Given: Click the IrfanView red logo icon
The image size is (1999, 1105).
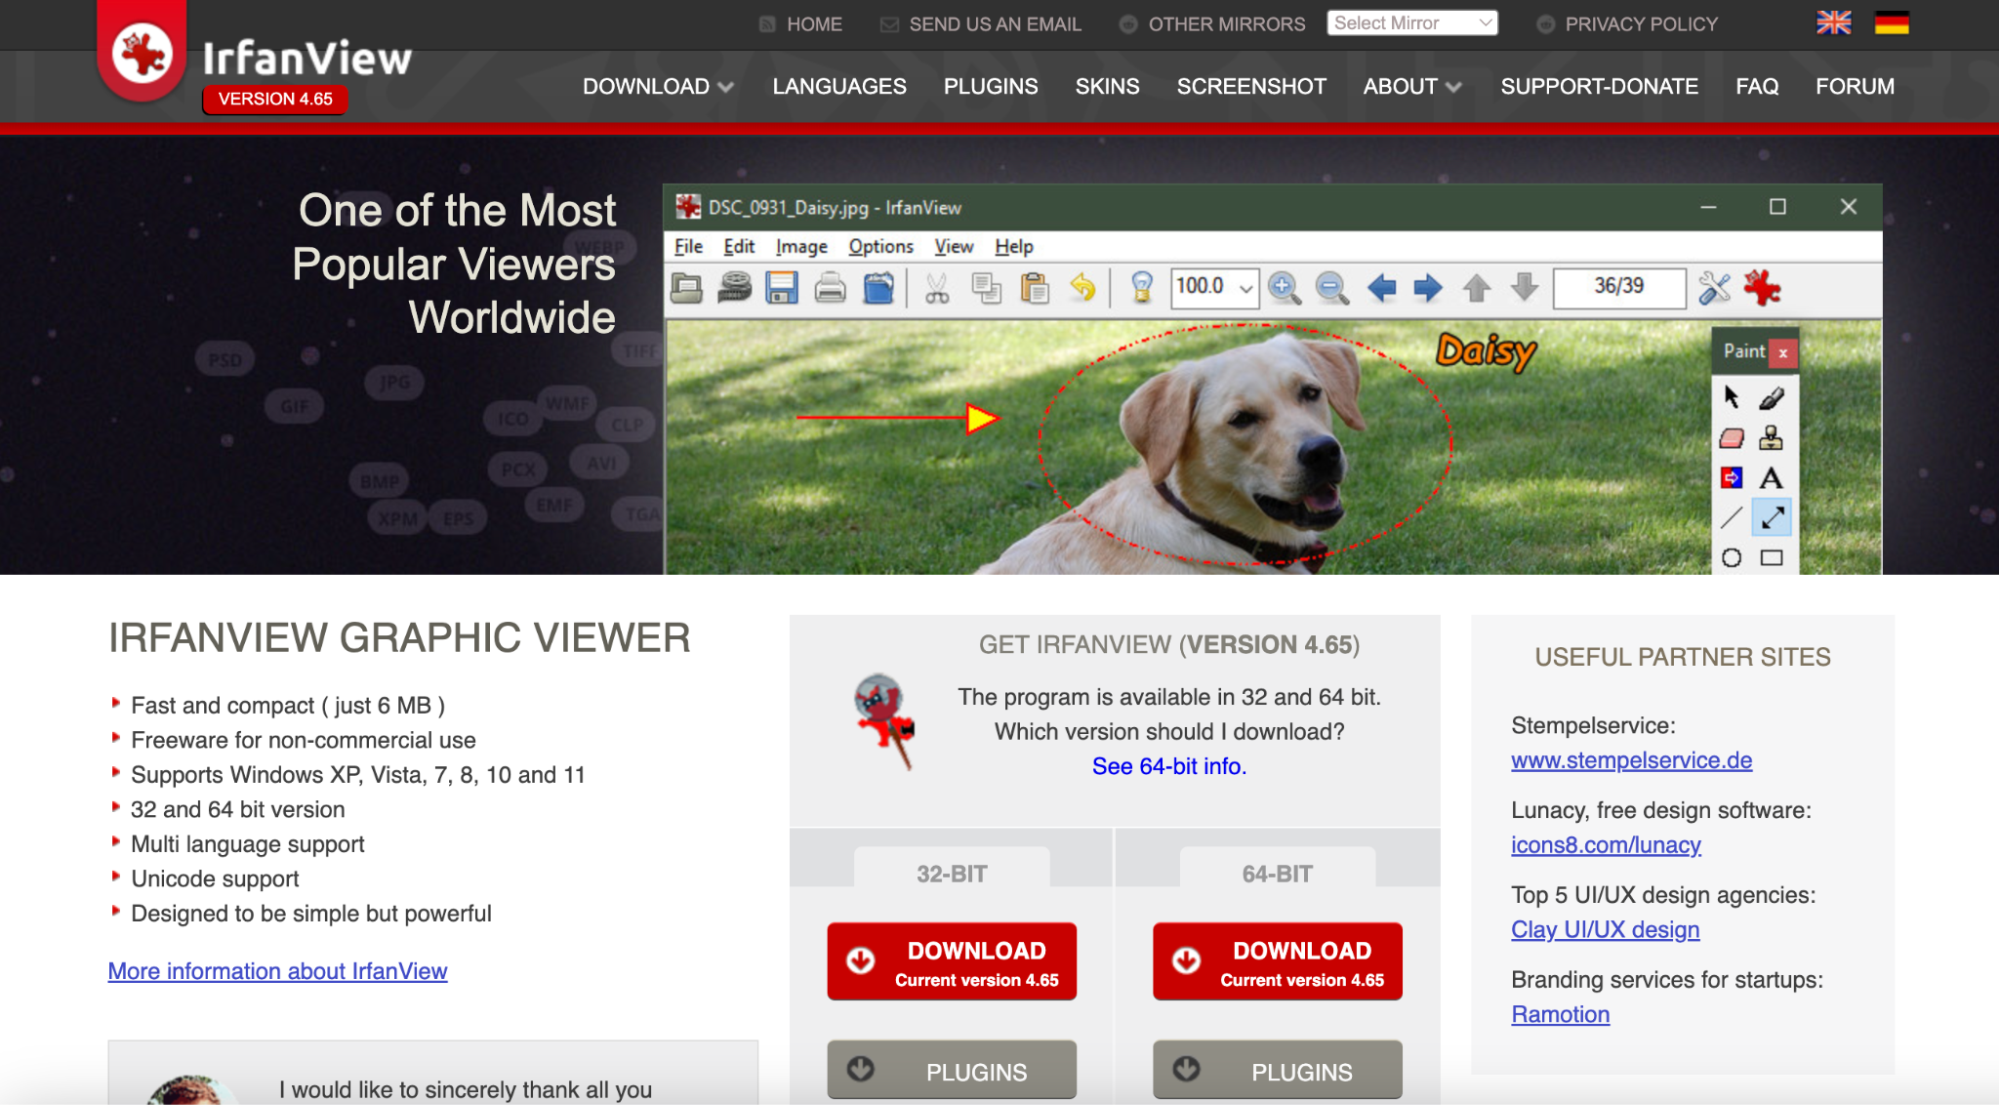Looking at the screenshot, I should [x=142, y=53].
